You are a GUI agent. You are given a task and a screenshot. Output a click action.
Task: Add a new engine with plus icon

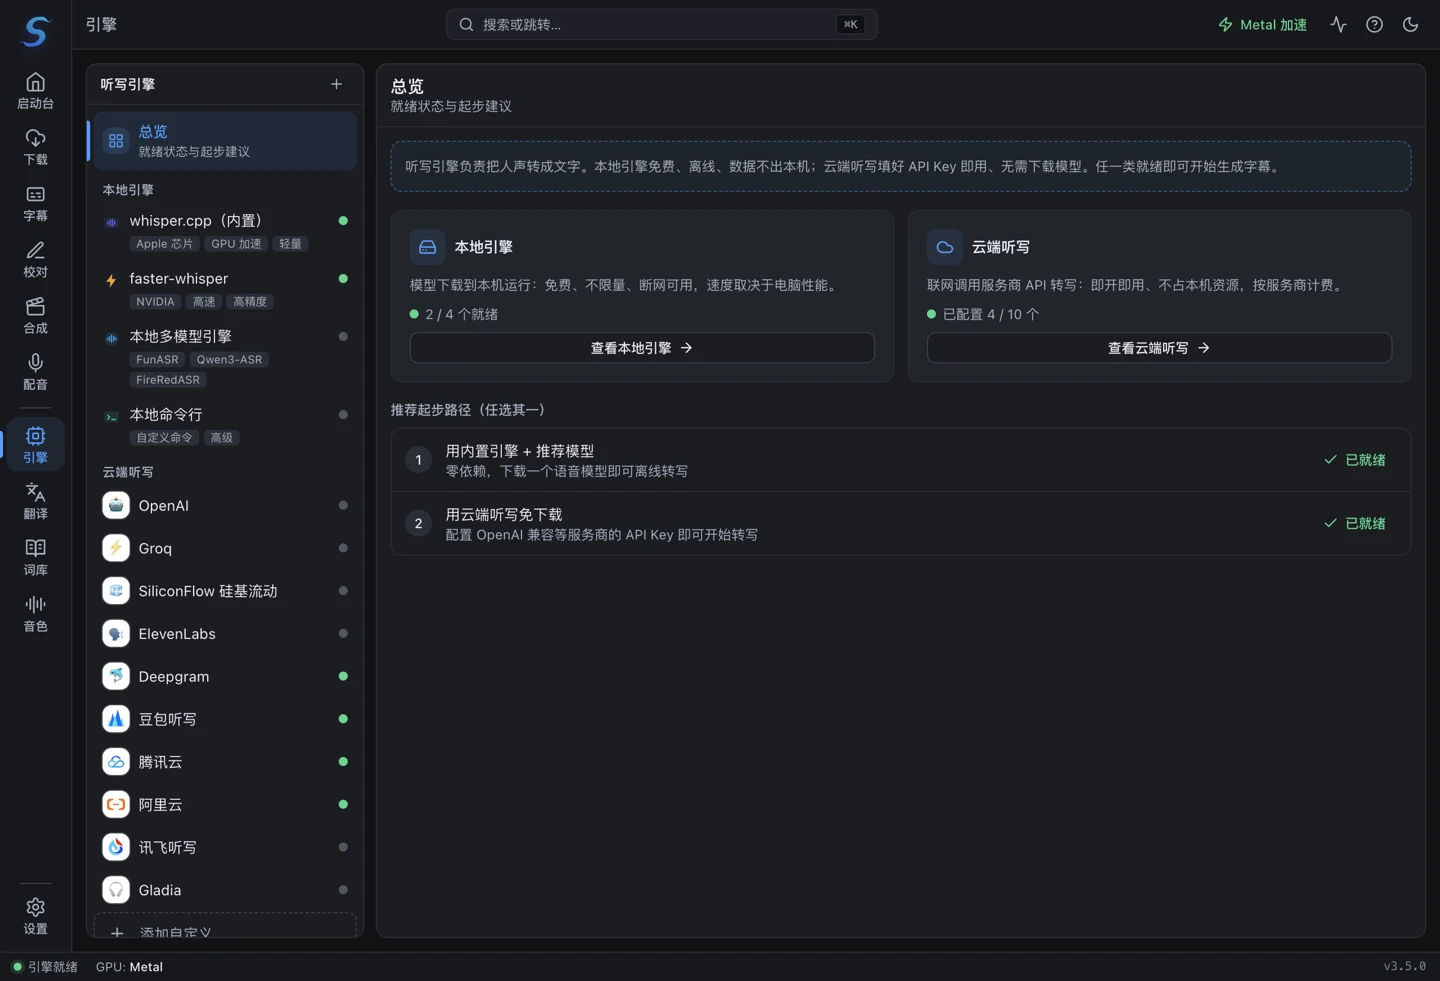(x=336, y=84)
